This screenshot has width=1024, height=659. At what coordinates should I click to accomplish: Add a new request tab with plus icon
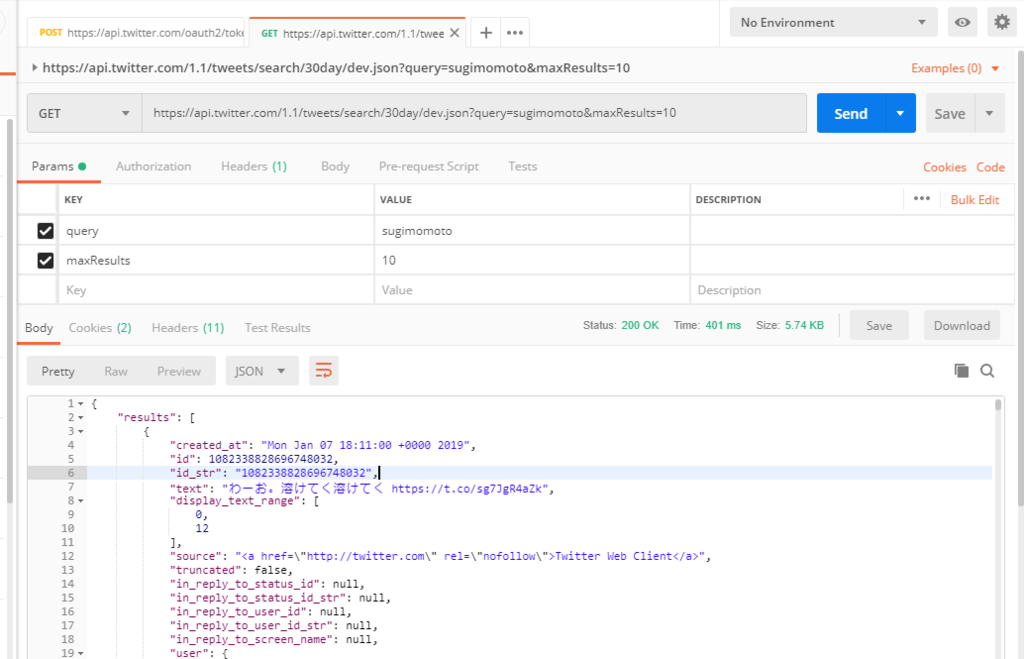(x=486, y=33)
